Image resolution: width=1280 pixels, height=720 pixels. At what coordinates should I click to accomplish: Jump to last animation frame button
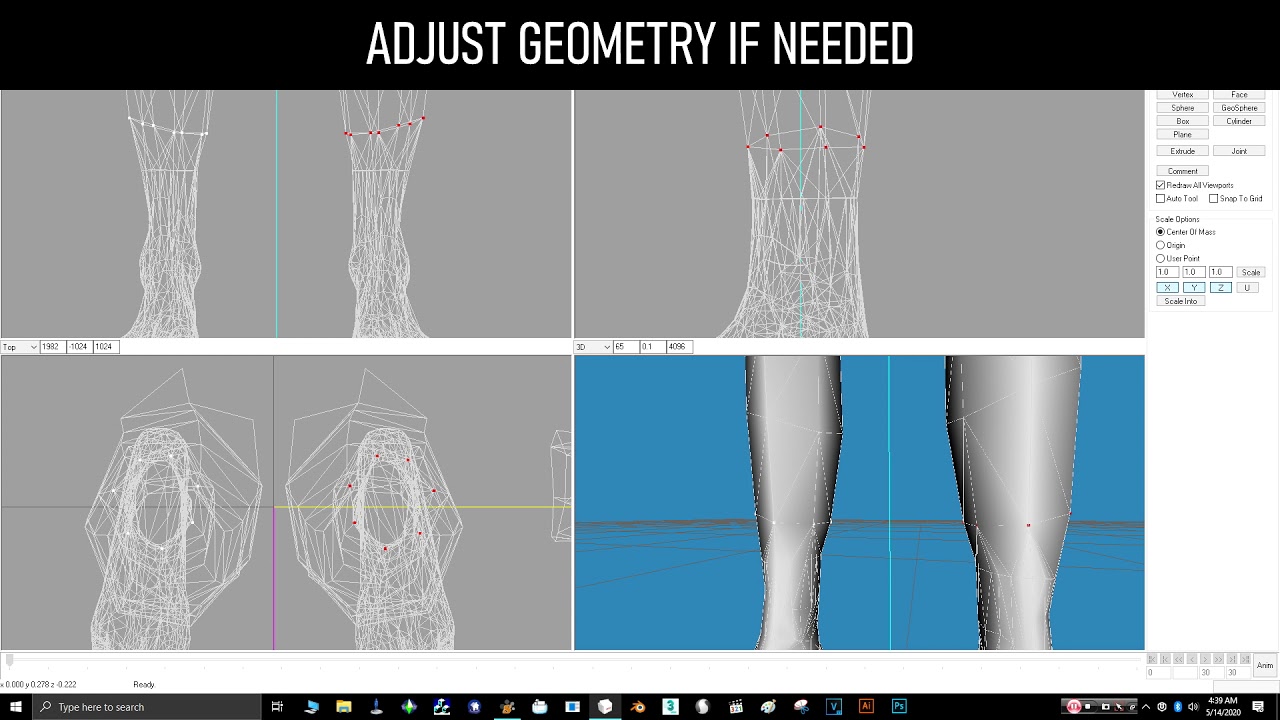[1245, 659]
